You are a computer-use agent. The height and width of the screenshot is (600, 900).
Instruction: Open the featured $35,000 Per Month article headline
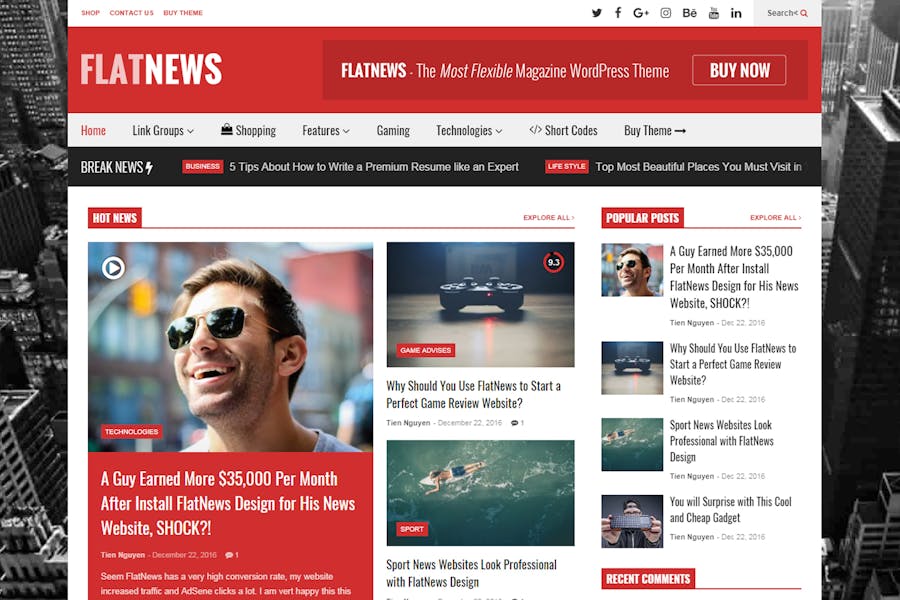pos(228,503)
